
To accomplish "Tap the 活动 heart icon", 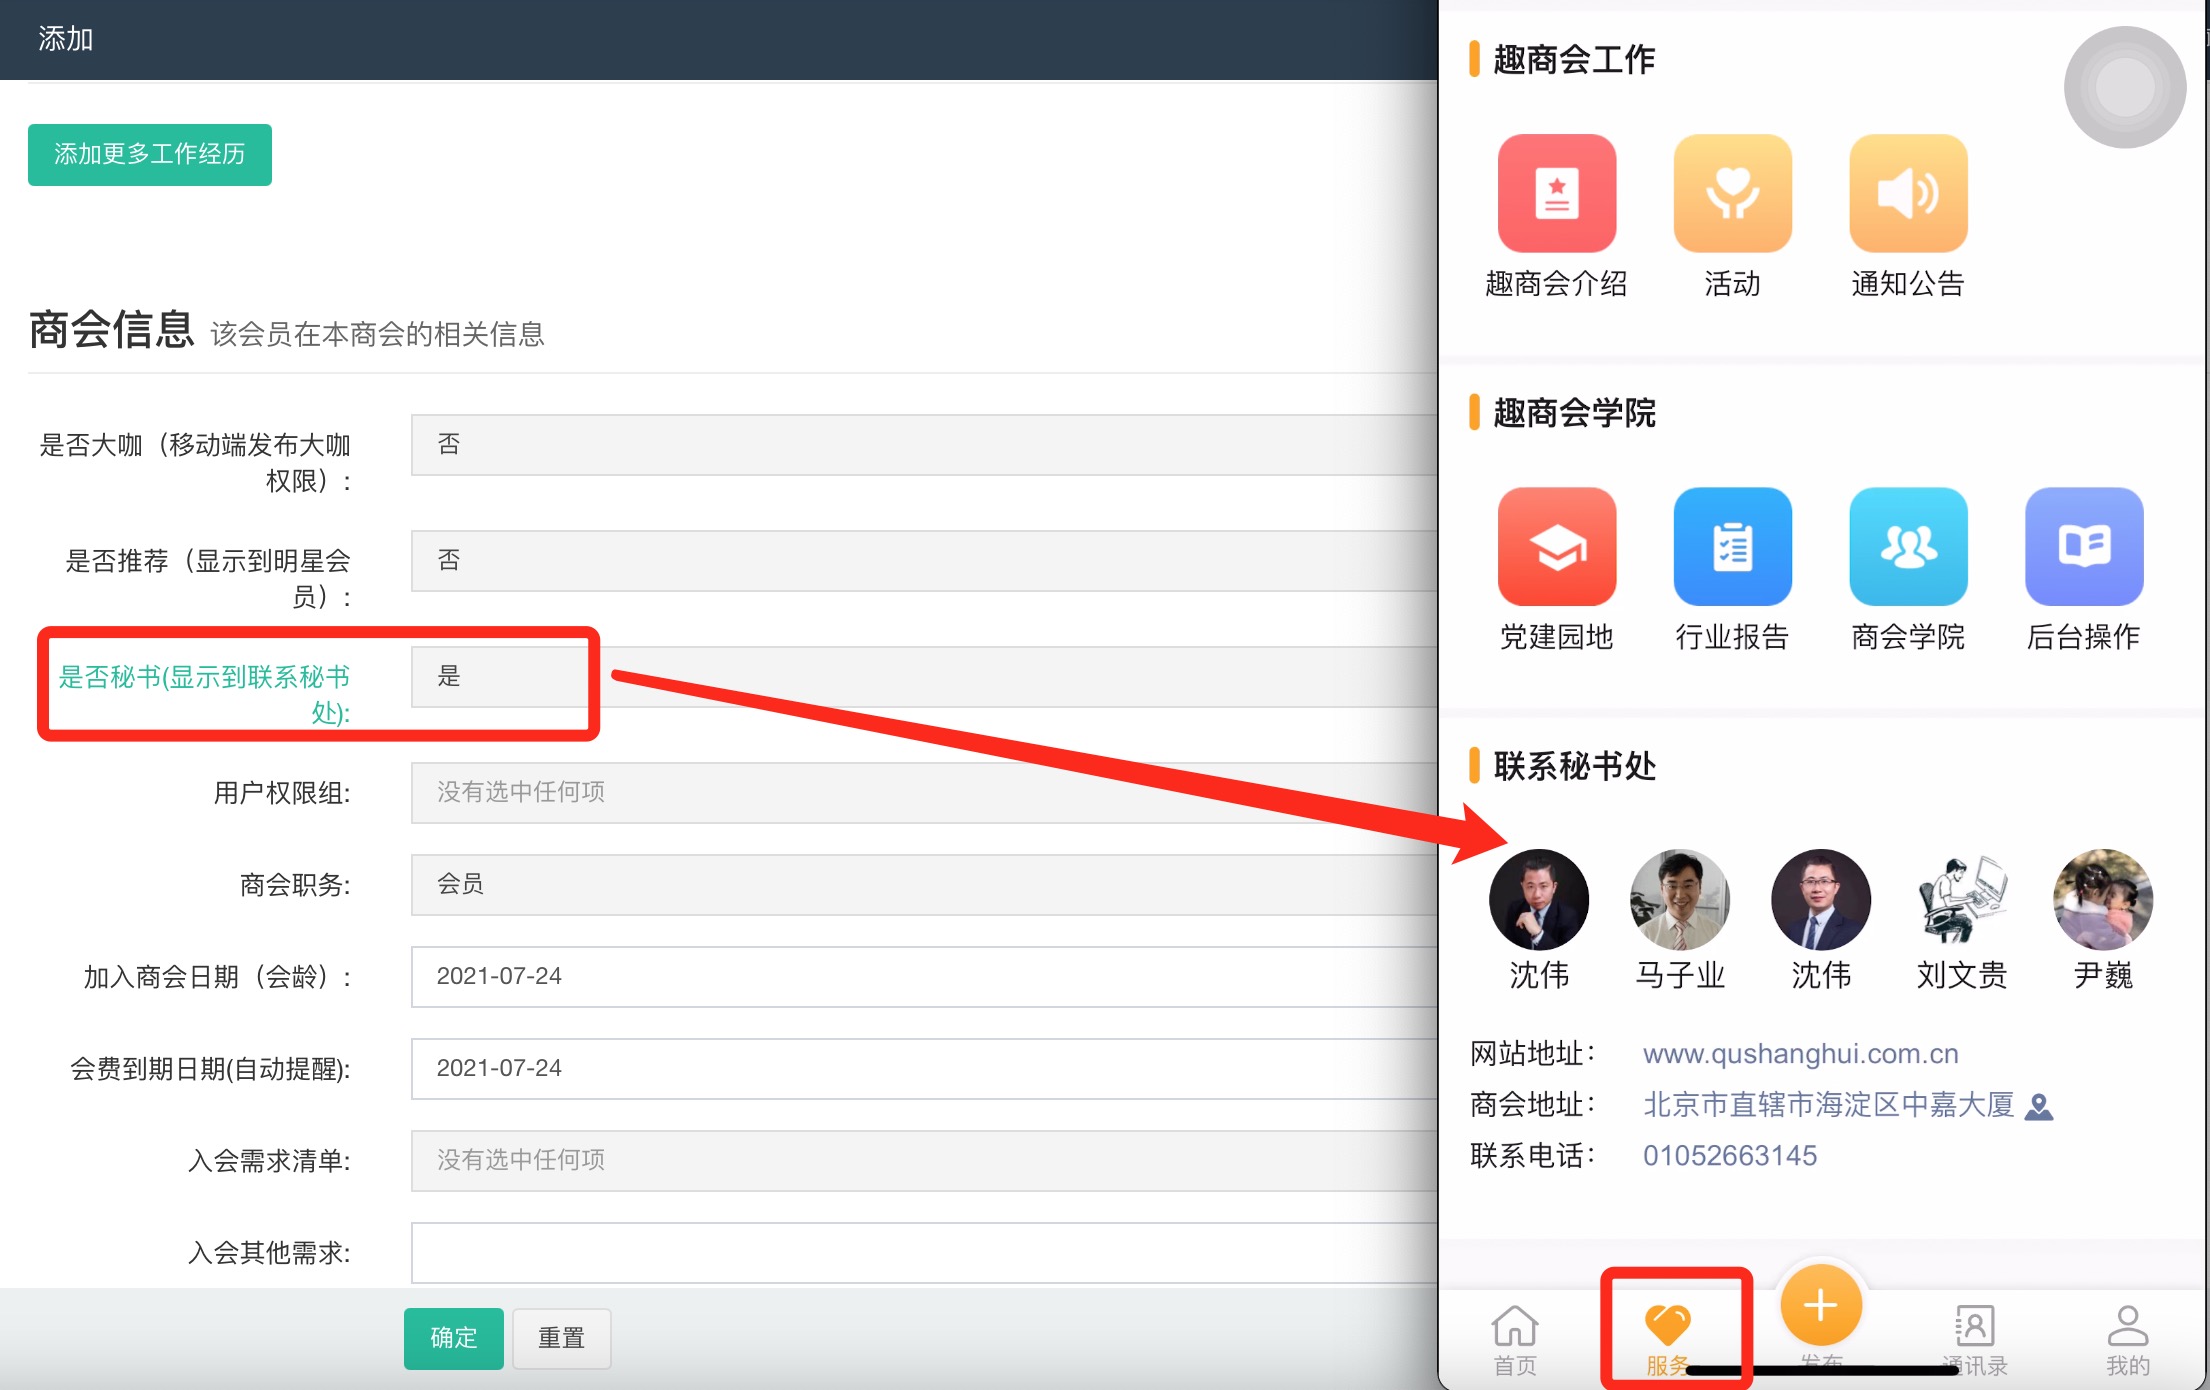I will [x=1732, y=193].
